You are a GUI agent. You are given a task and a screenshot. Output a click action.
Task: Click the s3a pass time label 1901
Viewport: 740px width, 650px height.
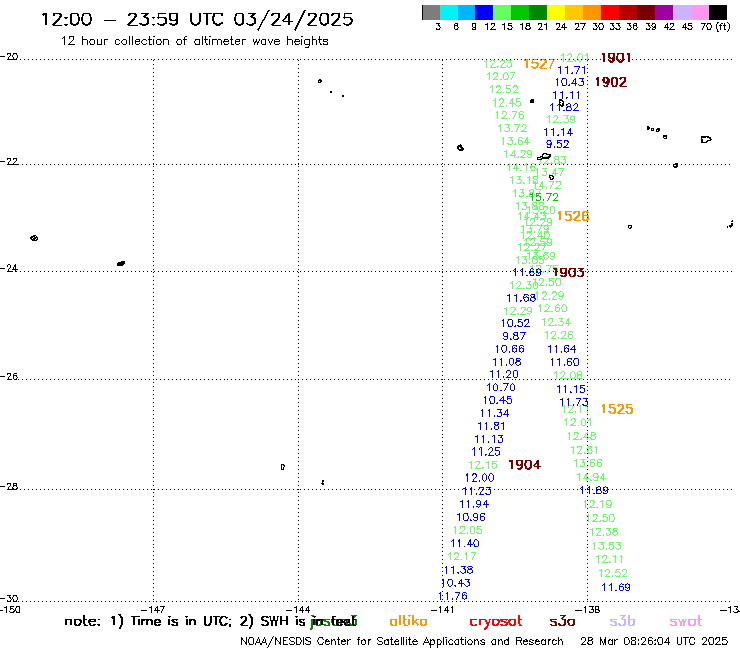616,58
